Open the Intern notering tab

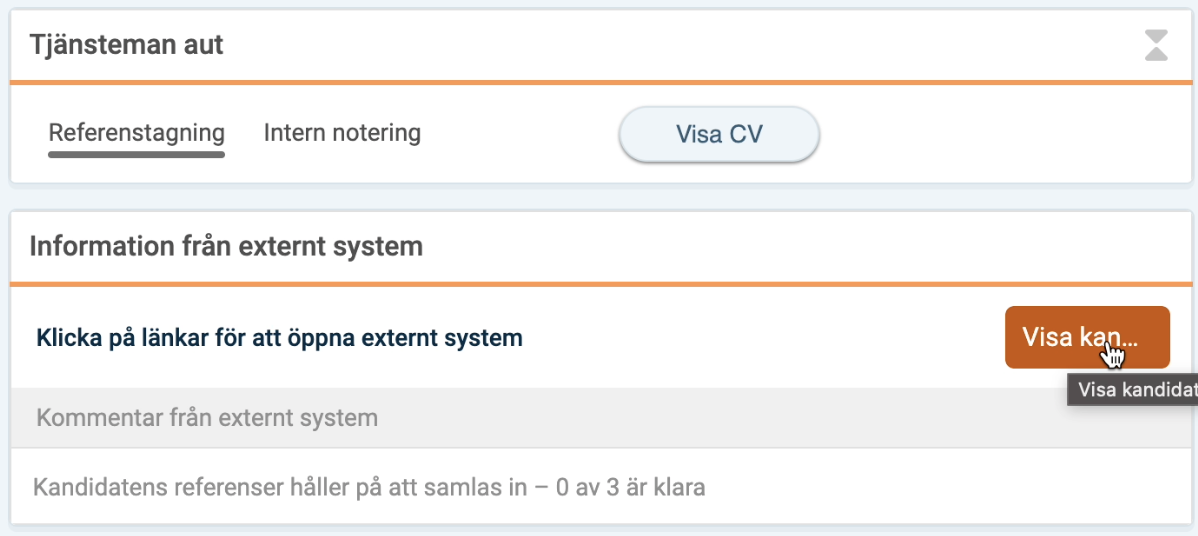[342, 133]
